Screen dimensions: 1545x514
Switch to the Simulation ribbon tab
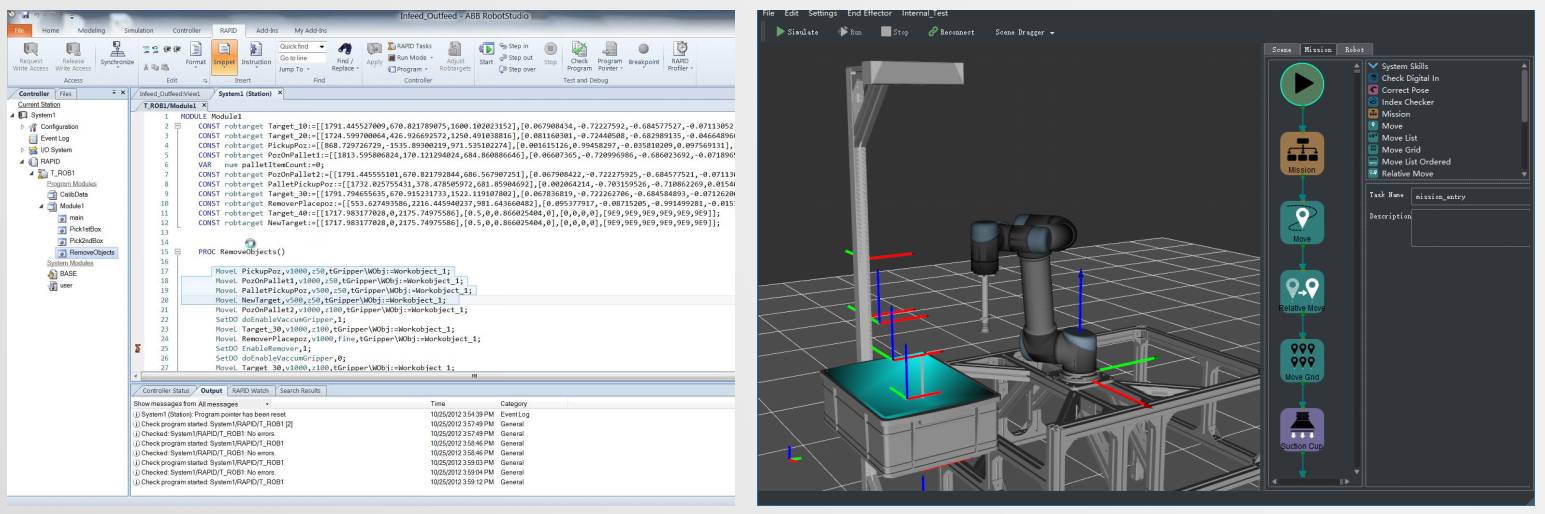pyautogui.click(x=138, y=31)
